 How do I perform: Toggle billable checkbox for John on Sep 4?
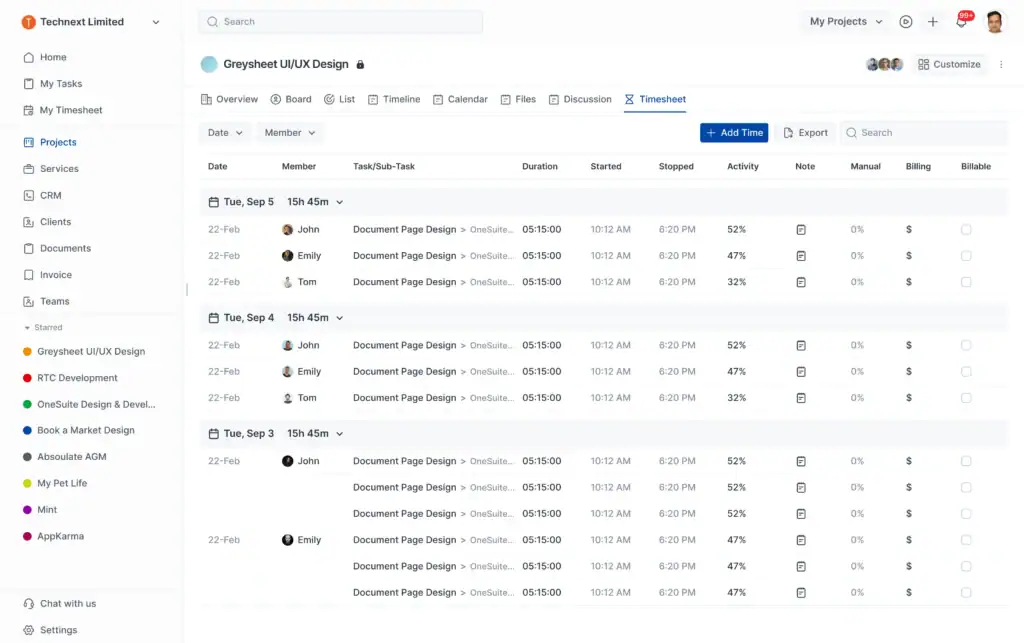click(966, 345)
